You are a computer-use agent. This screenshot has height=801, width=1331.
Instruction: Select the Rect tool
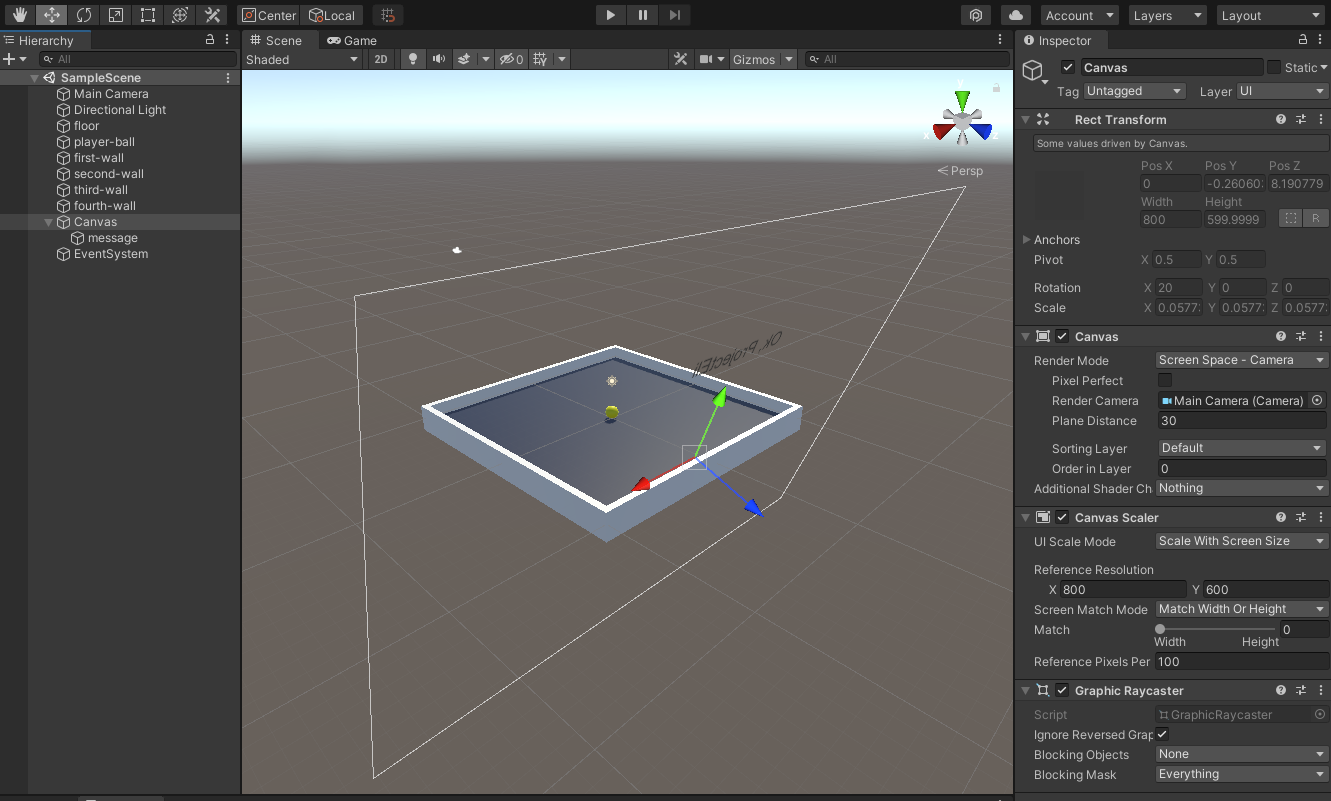148,15
